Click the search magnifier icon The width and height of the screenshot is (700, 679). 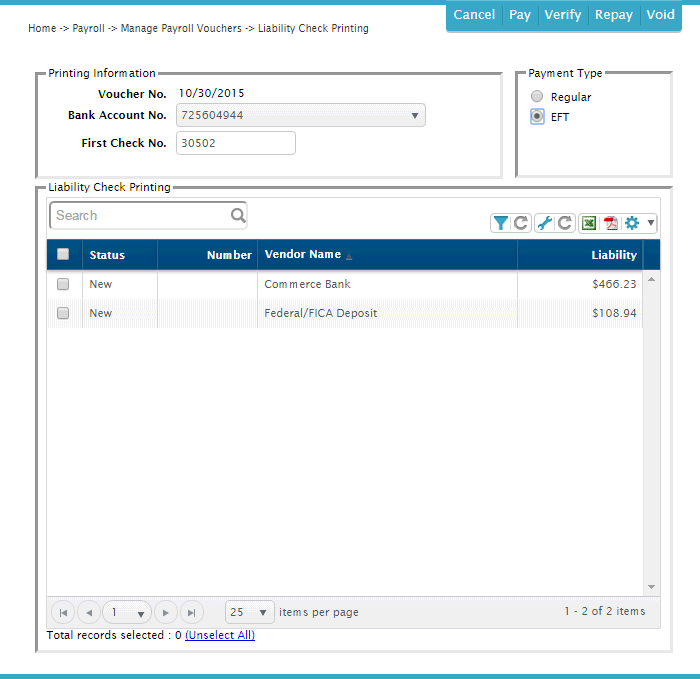[x=238, y=215]
